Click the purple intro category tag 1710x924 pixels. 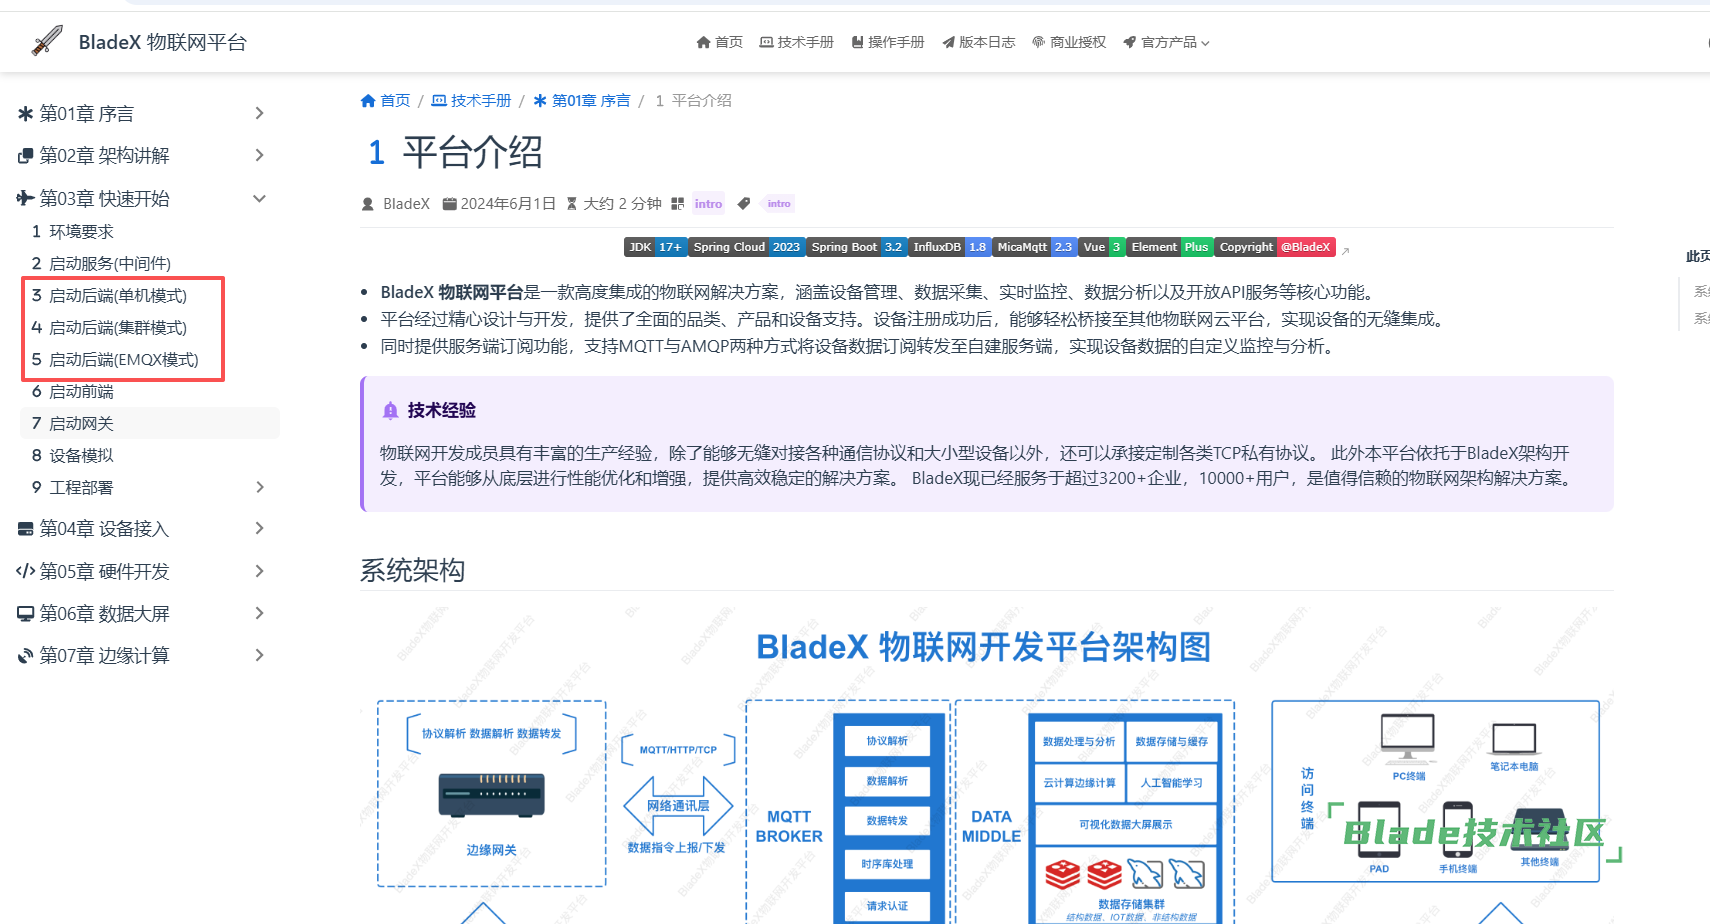click(708, 204)
